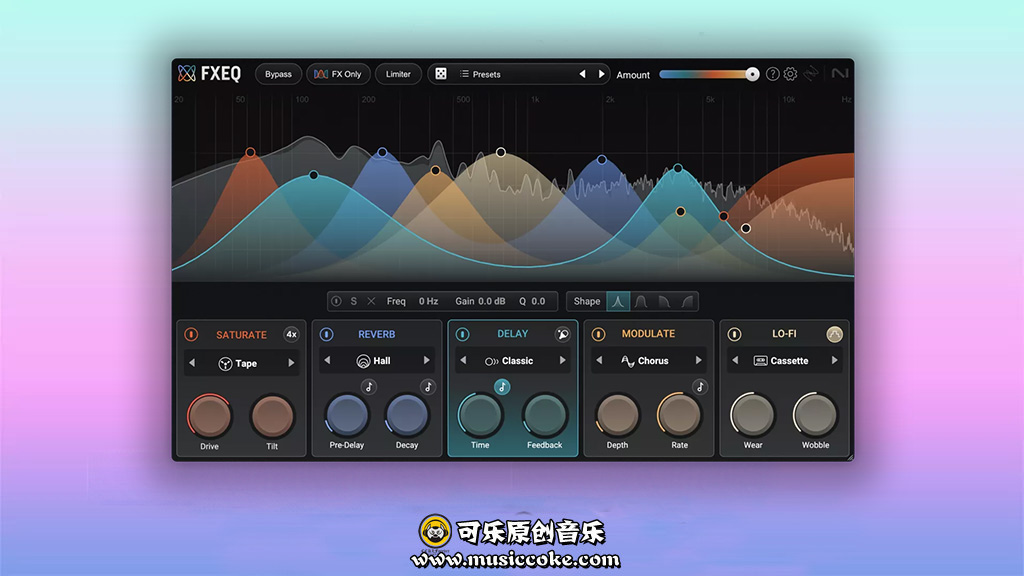Click the band solo S icon
1024x576 pixels.
pyautogui.click(x=353, y=301)
